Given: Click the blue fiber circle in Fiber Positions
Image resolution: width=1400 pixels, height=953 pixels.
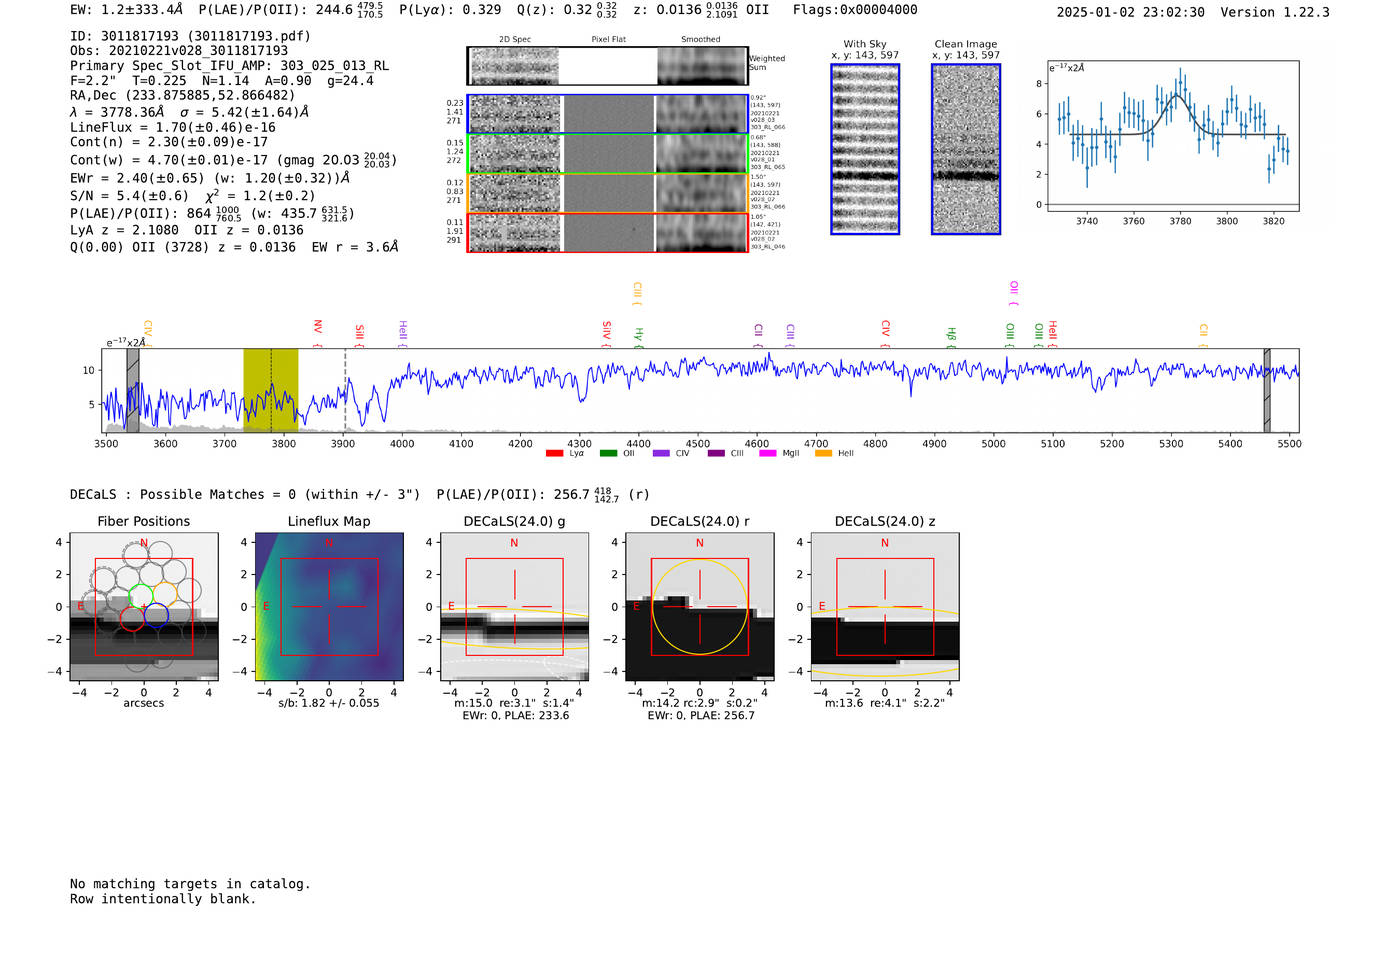Looking at the screenshot, I should [156, 616].
